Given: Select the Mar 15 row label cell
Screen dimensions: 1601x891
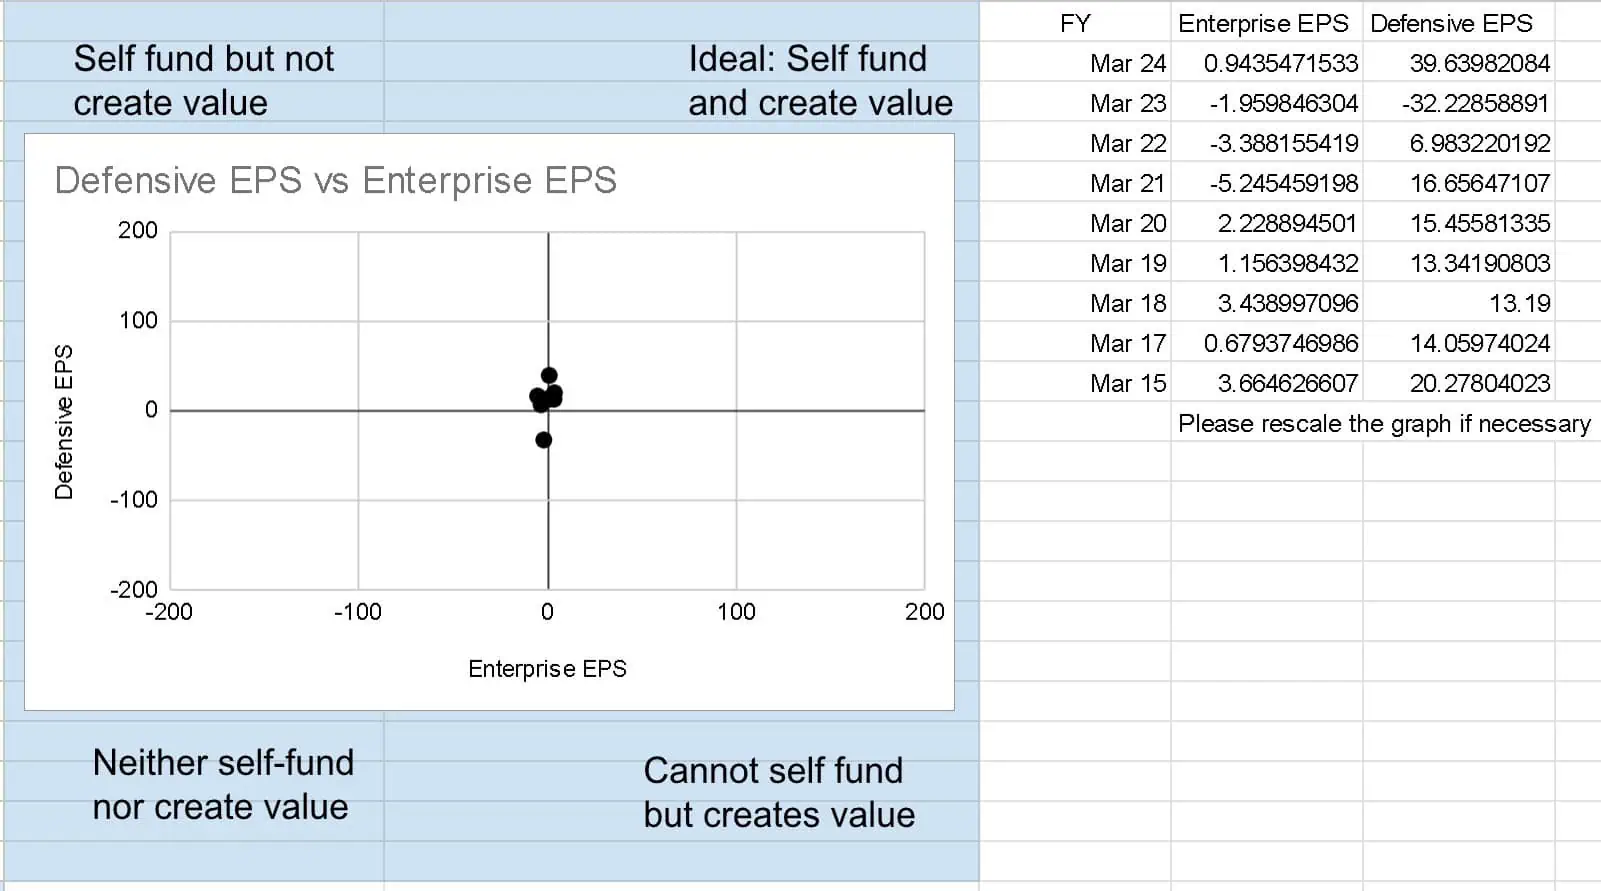Looking at the screenshot, I should point(1075,383).
